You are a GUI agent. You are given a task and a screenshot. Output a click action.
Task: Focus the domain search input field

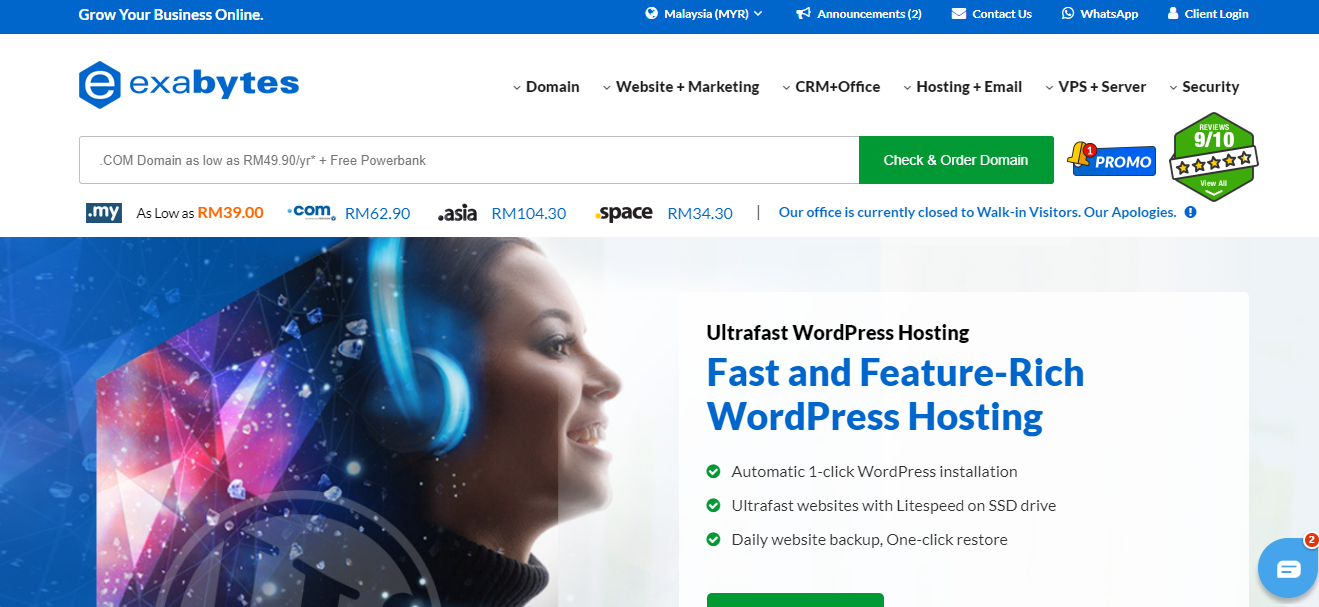tap(469, 160)
